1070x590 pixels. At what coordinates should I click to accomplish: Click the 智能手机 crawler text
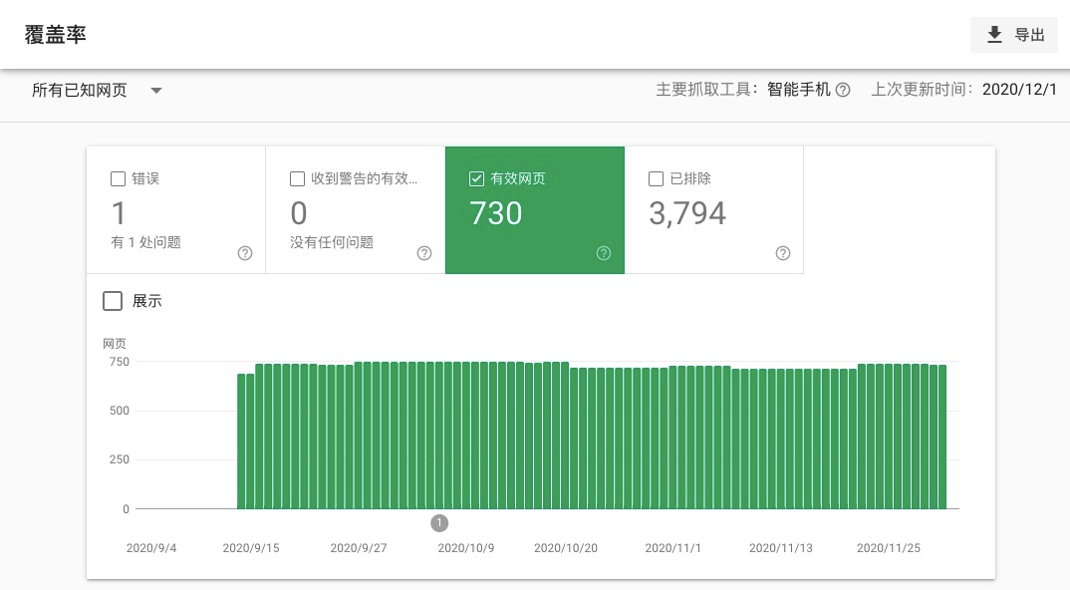pyautogui.click(x=798, y=90)
